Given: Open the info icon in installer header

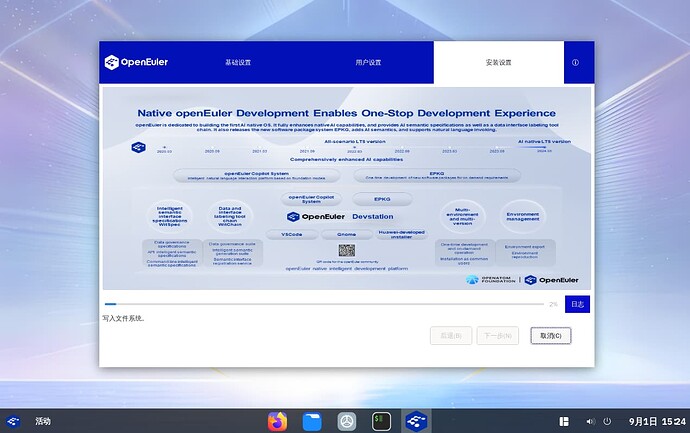Looking at the screenshot, I should pos(575,62).
